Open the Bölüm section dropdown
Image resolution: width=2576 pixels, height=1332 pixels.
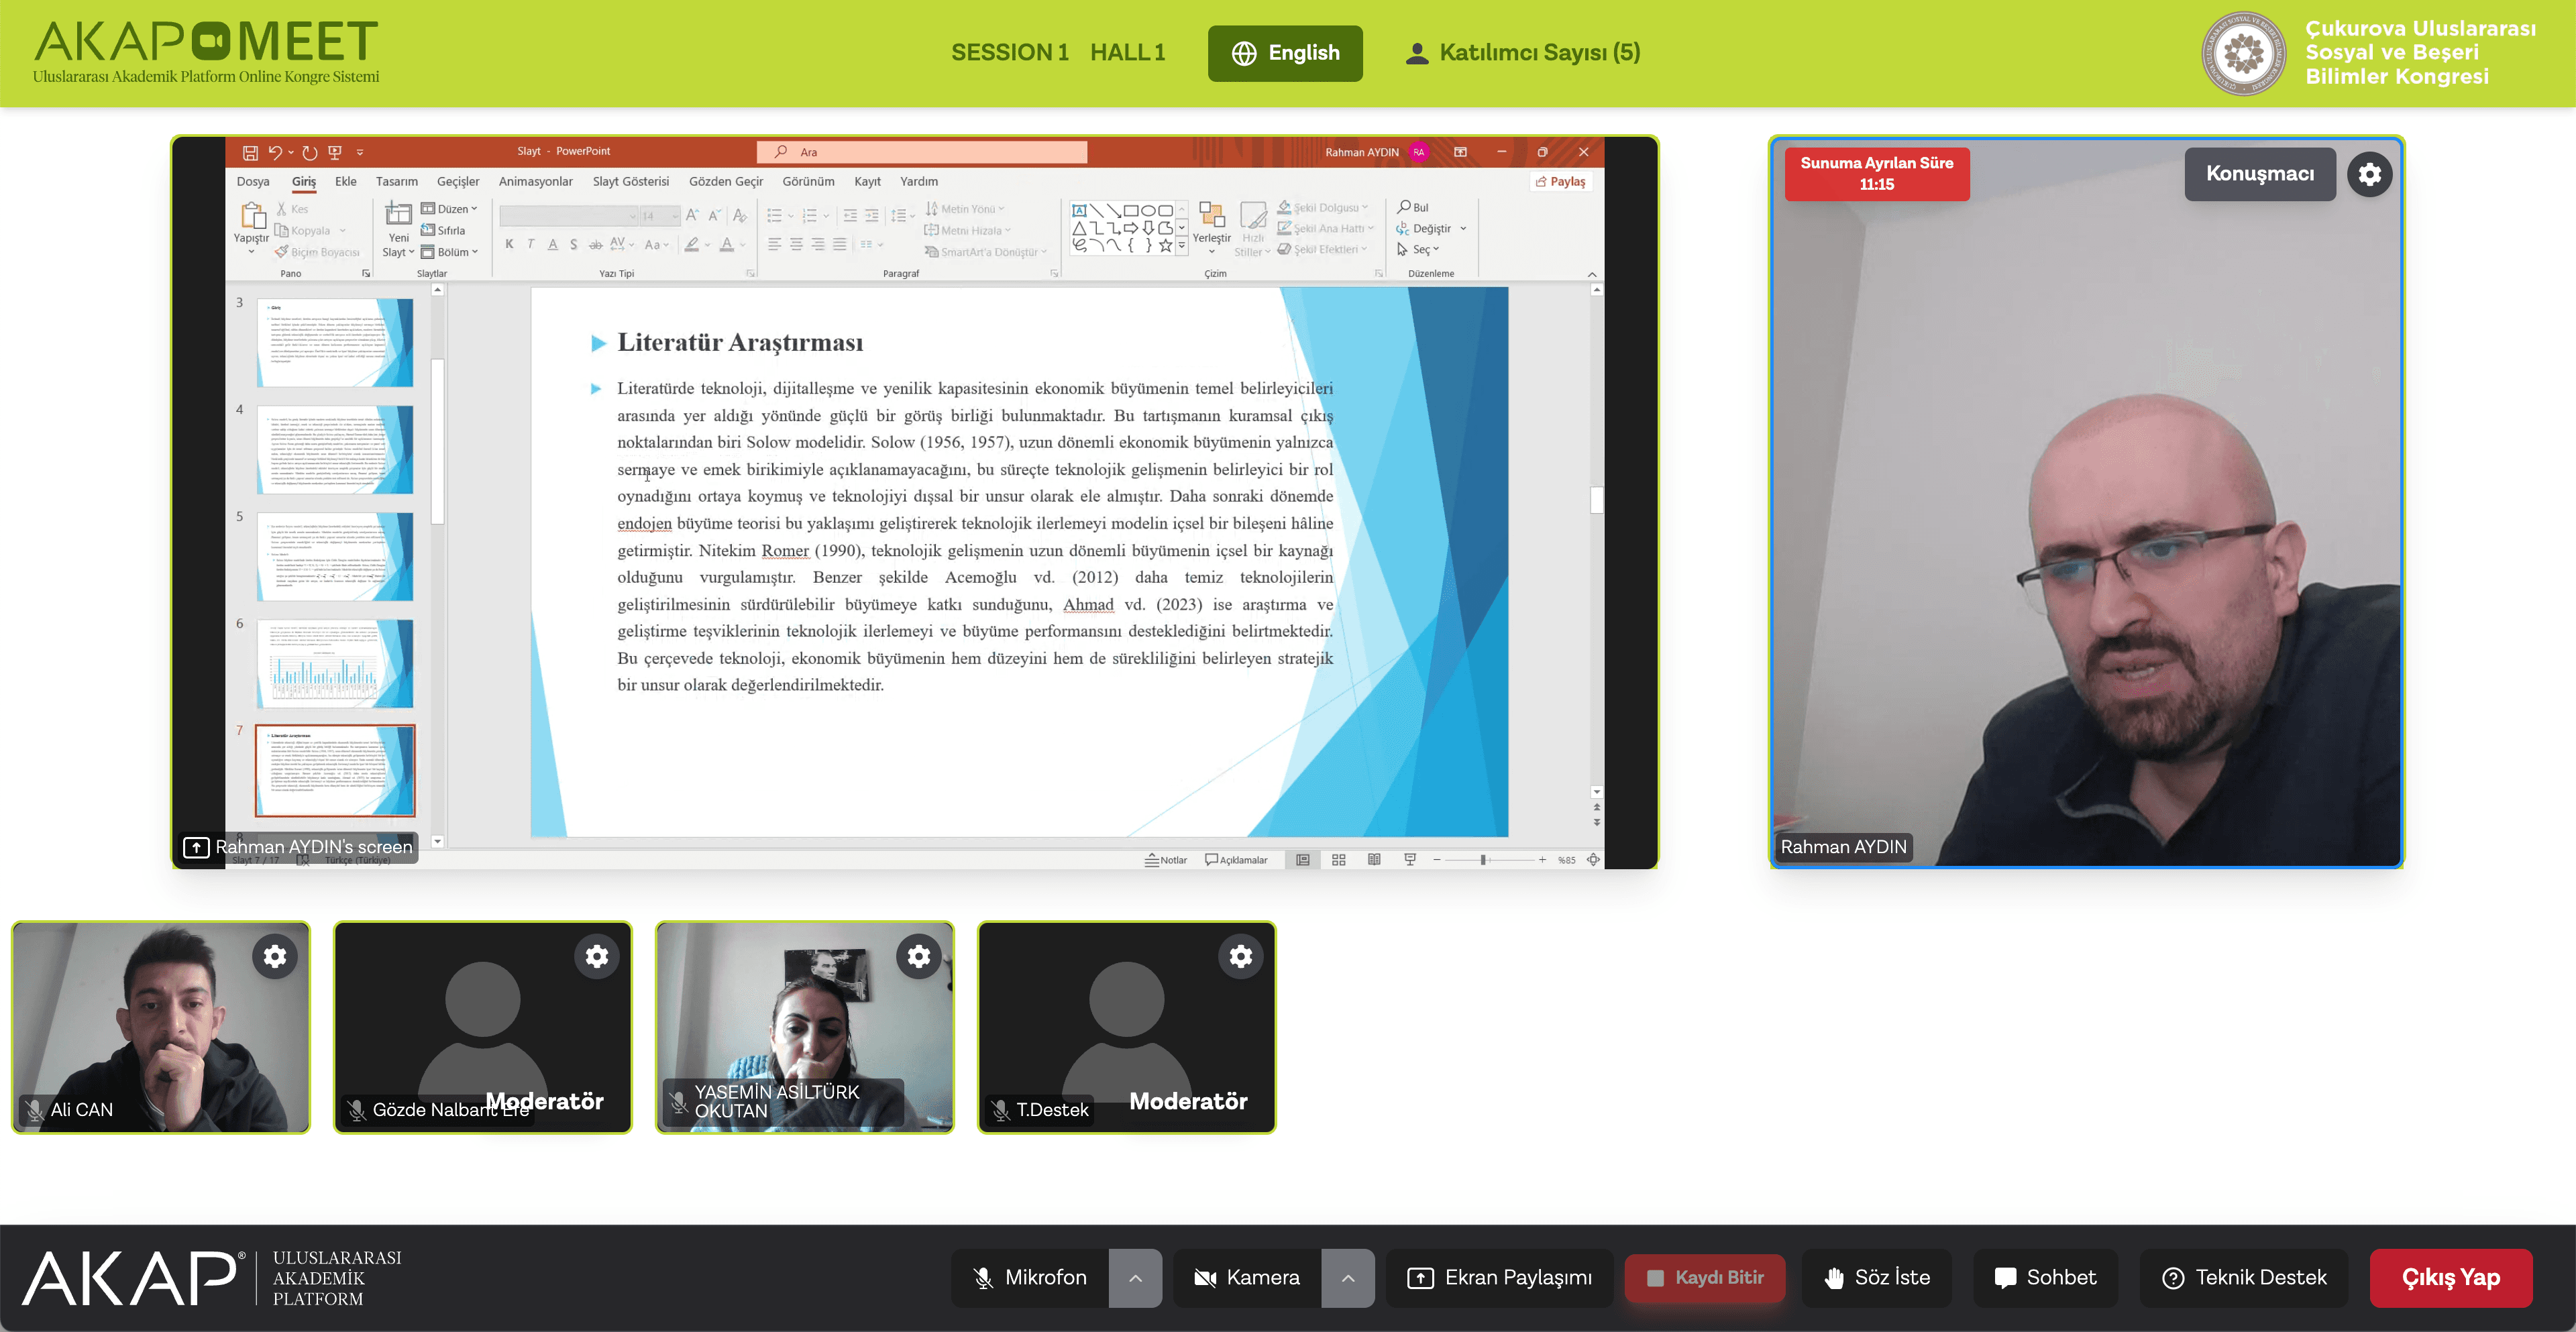[450, 252]
